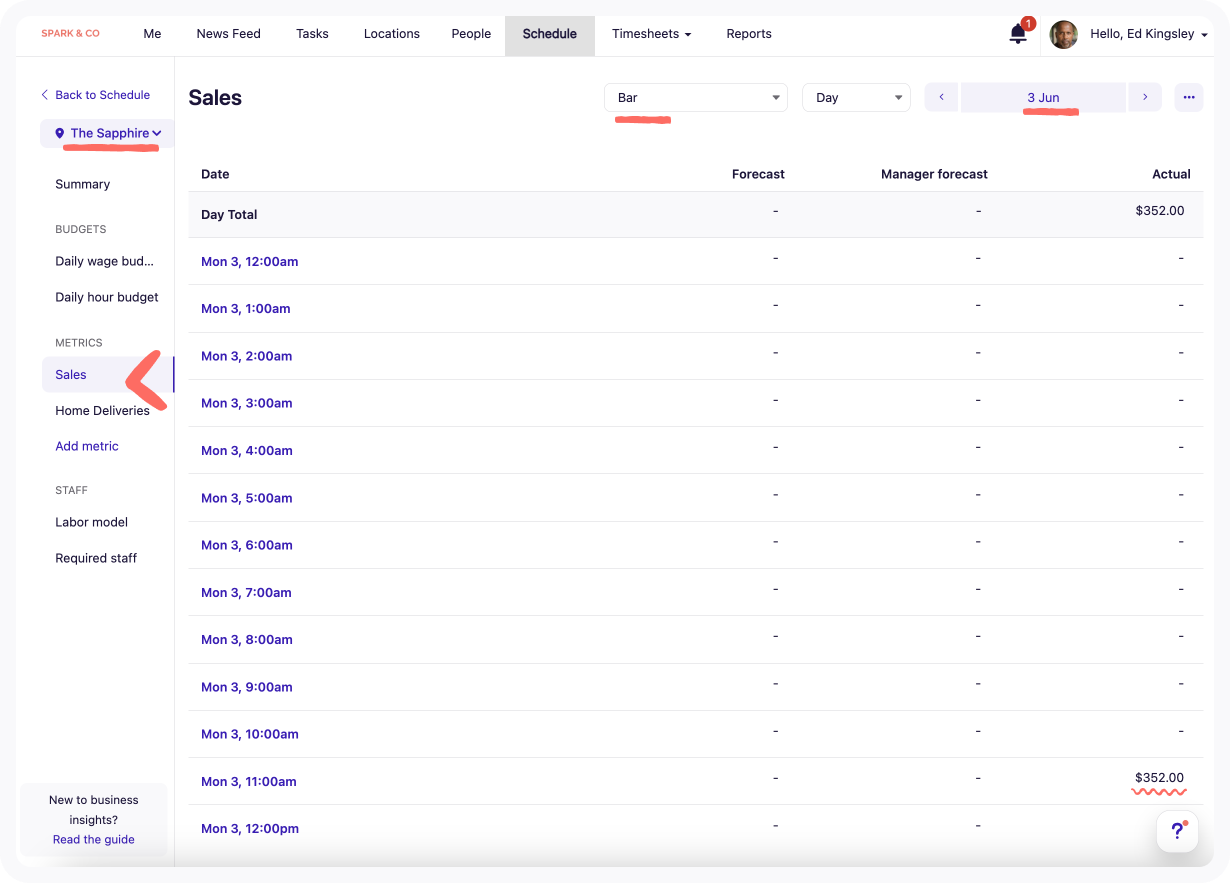Click the Manager forecast column header

pyautogui.click(x=934, y=174)
